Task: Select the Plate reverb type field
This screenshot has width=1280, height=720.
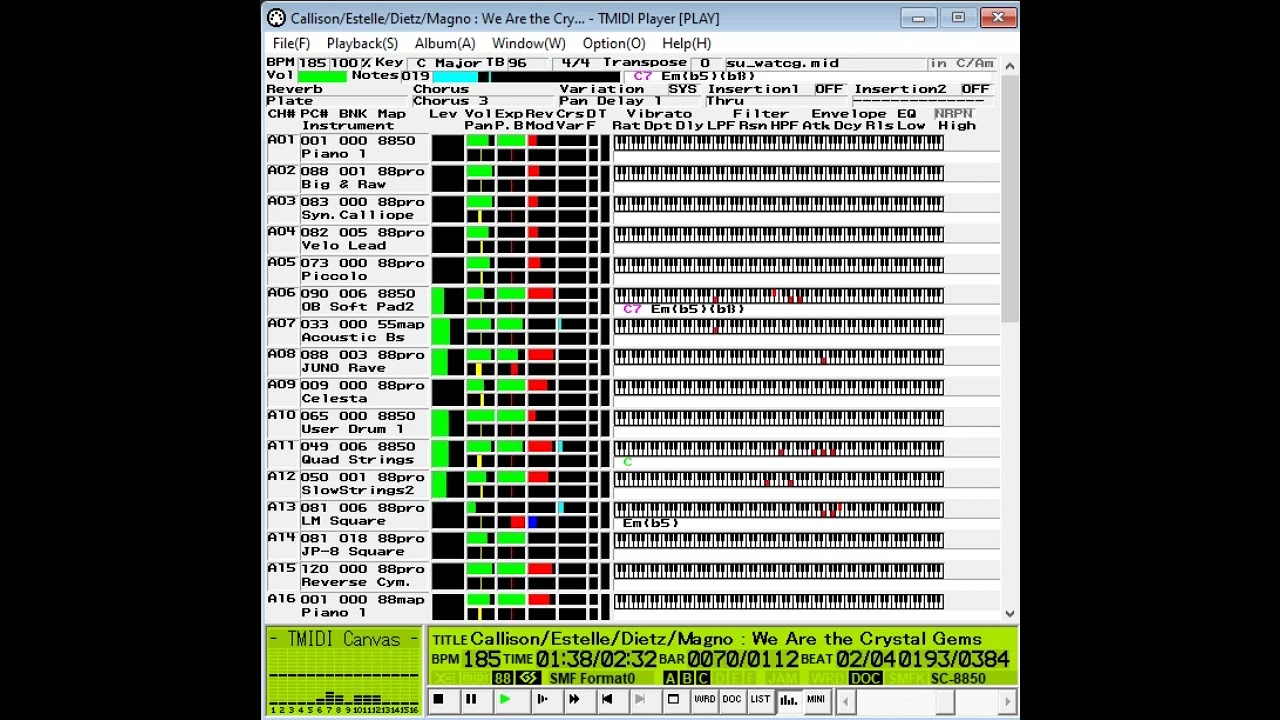Action: point(338,101)
